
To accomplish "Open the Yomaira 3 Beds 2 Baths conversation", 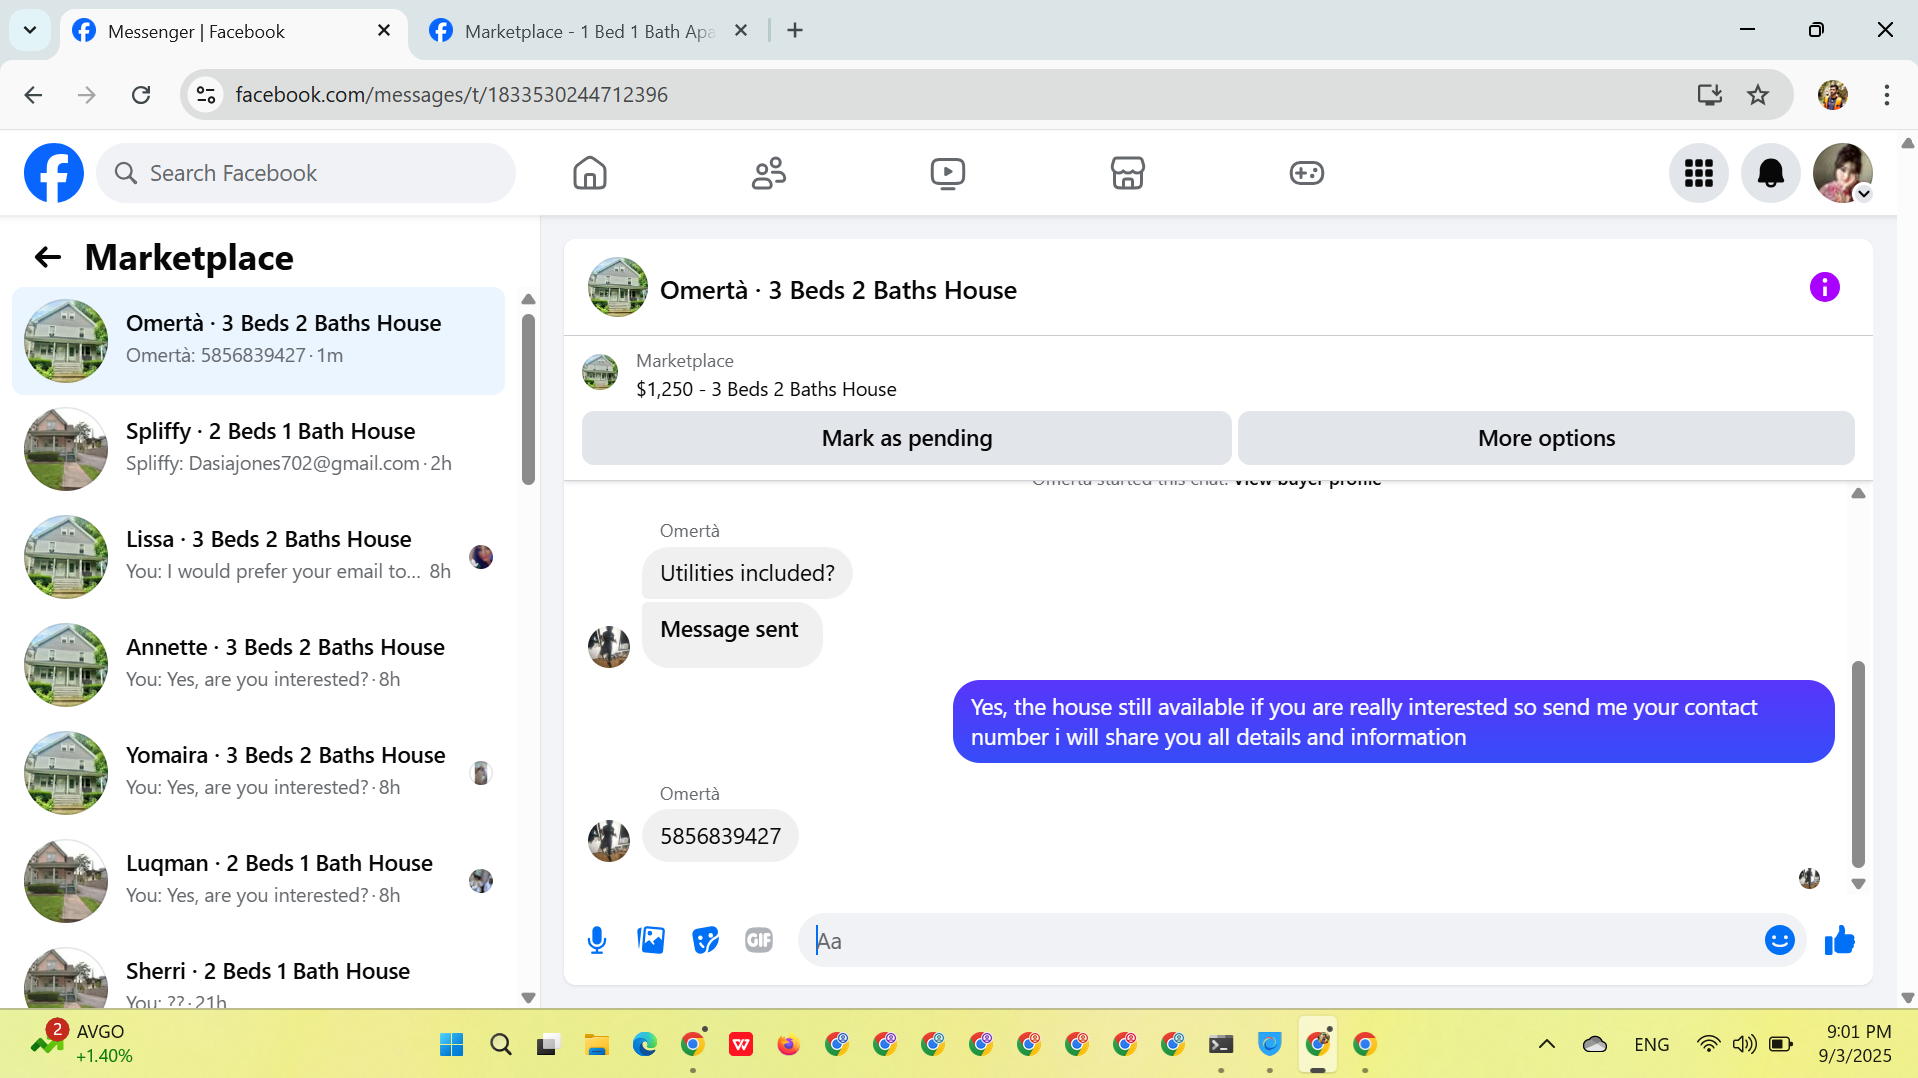I will [258, 773].
